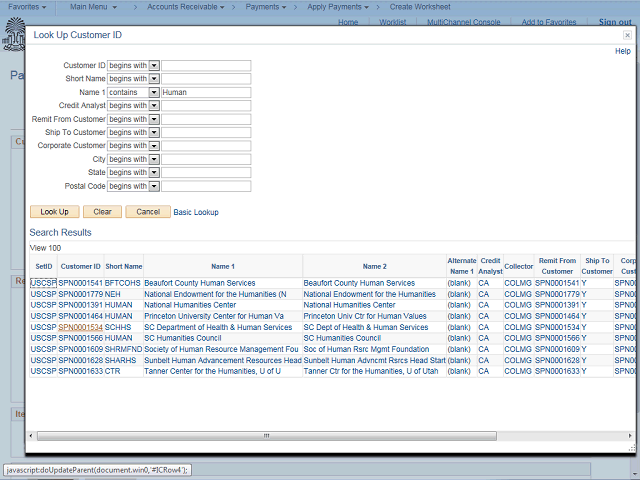
Task: Open the Help link
Action: coord(623,51)
